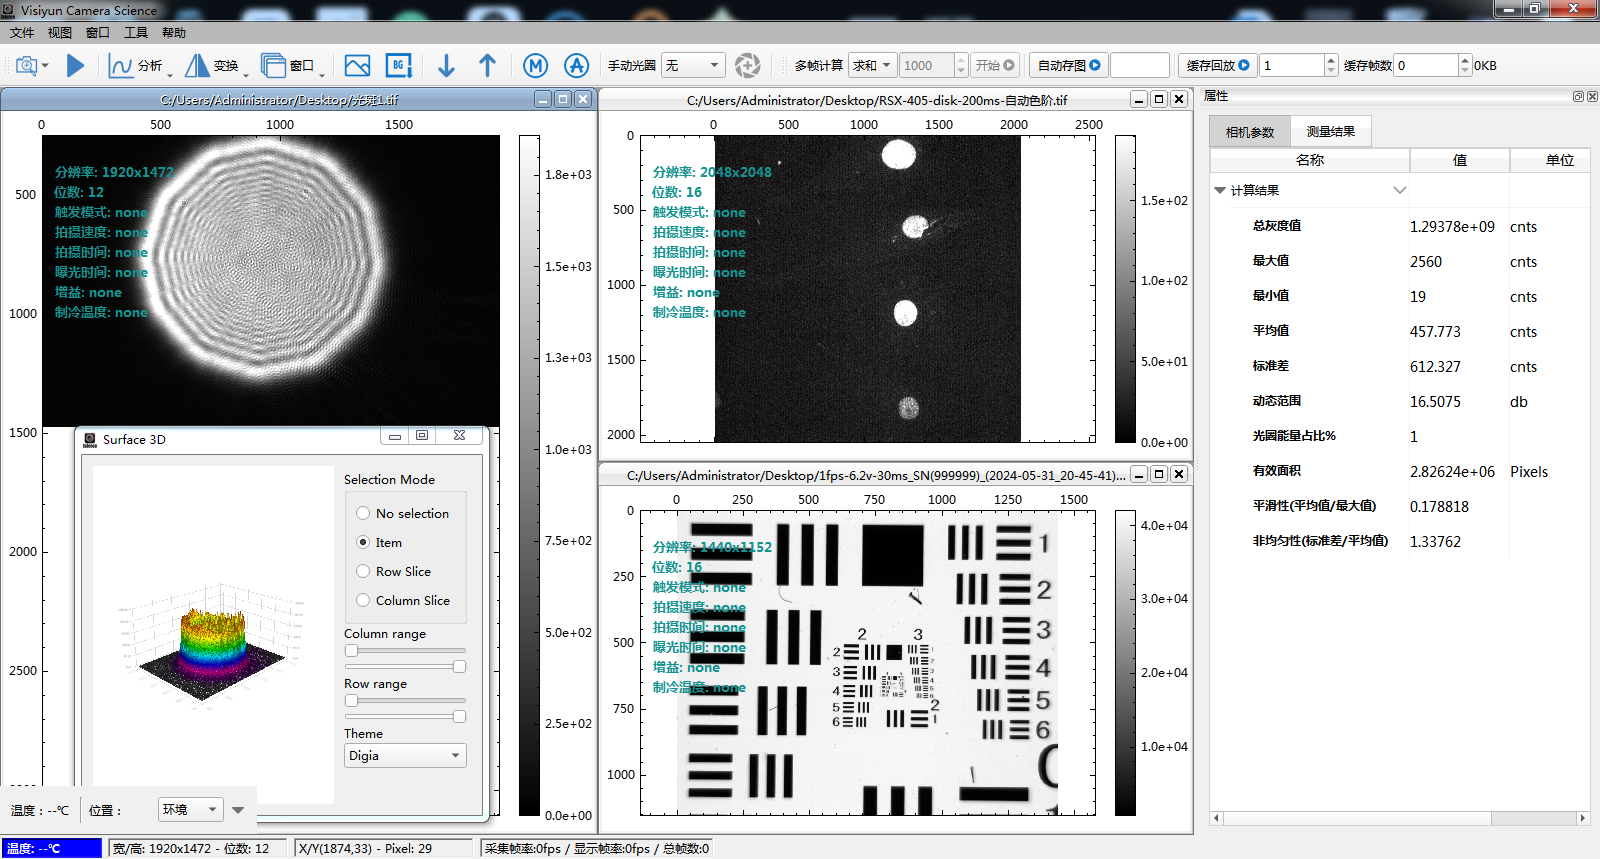Screen dimensions: 1600x859
Task: Click the lower Column range slider handle
Action: click(459, 666)
